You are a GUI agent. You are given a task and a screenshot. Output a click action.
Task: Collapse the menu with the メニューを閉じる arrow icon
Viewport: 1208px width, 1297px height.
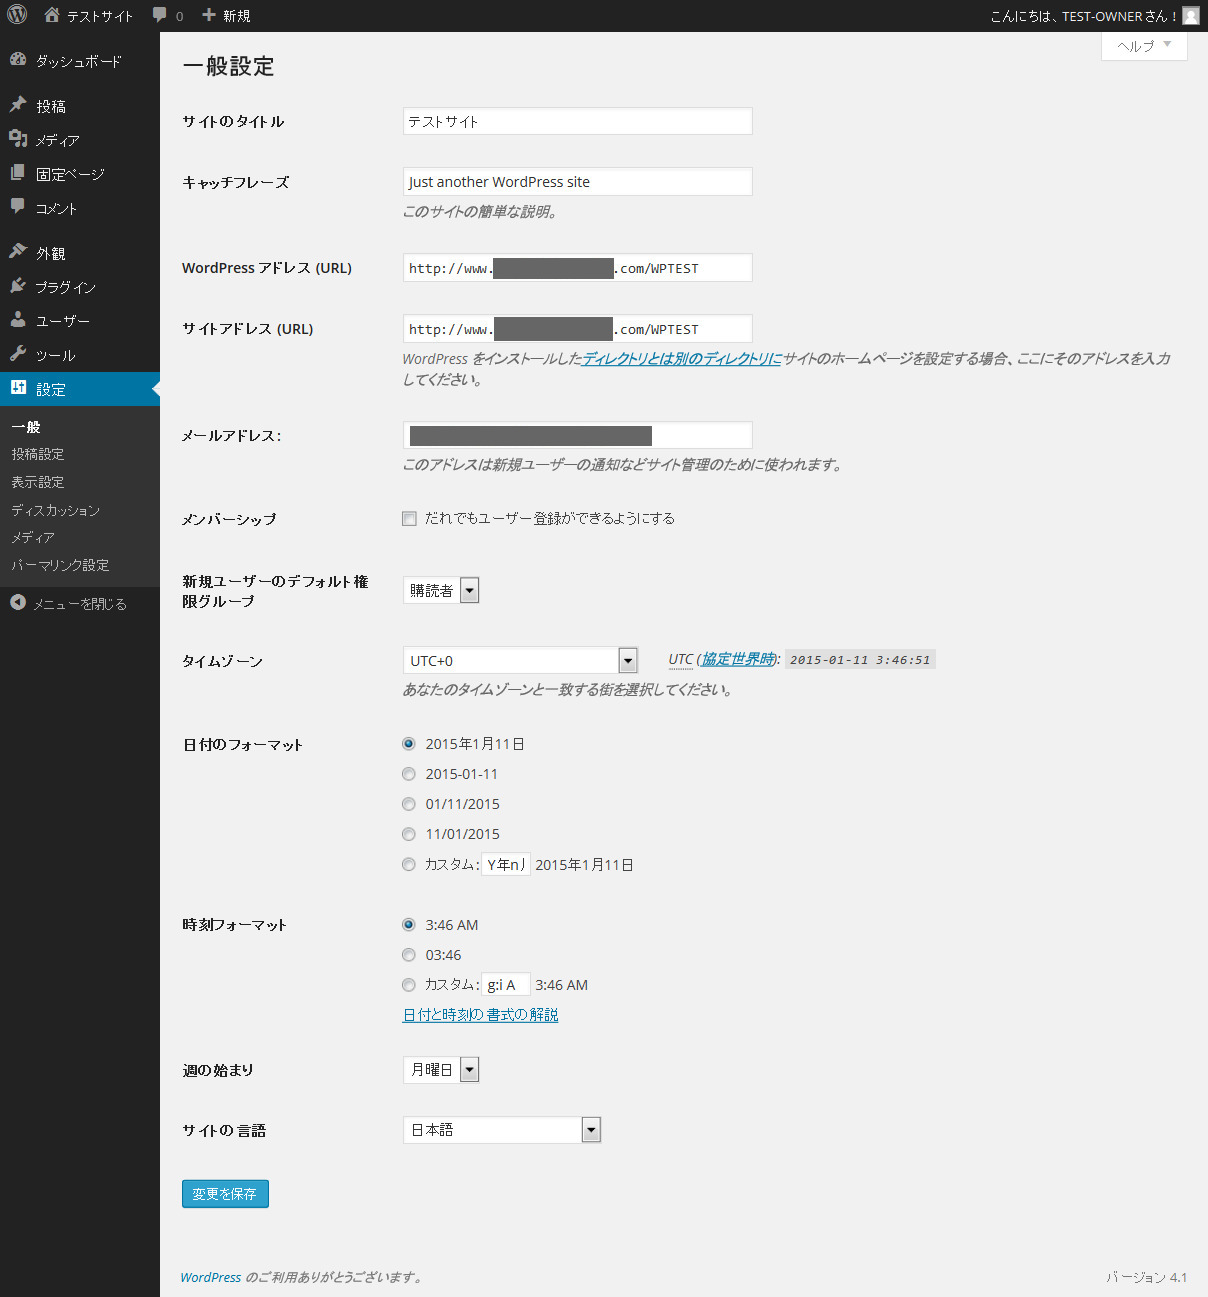18,603
